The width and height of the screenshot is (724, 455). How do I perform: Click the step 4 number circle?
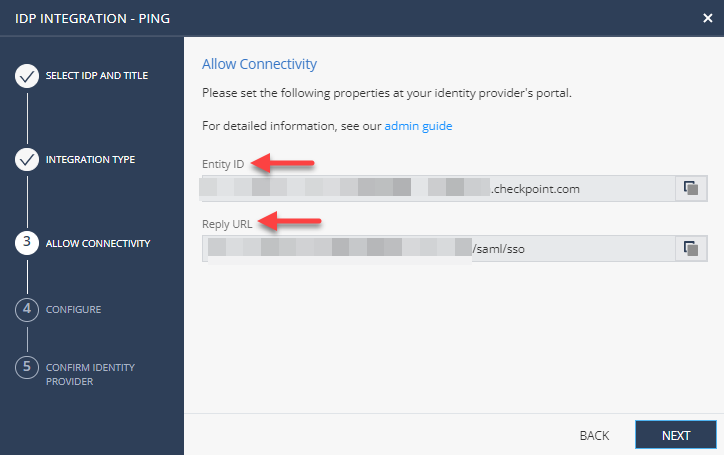[28, 309]
